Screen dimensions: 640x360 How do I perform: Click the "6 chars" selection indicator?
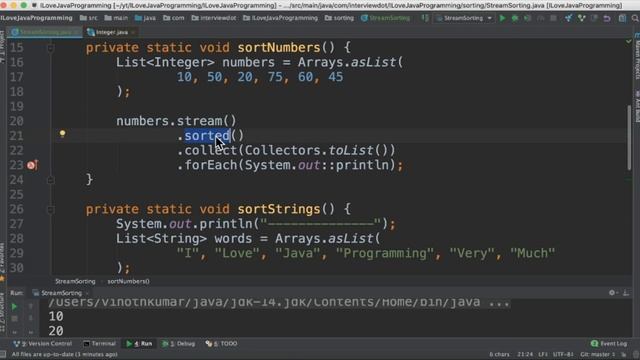499,355
